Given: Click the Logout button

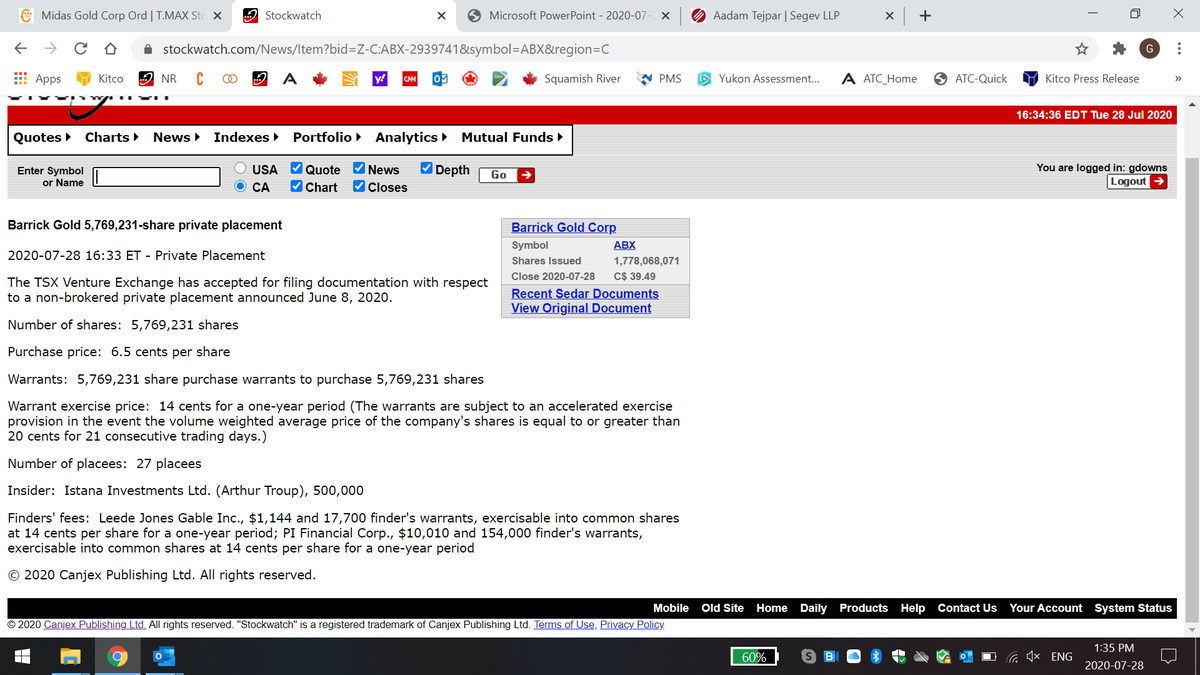Looking at the screenshot, I should click(x=1137, y=181).
